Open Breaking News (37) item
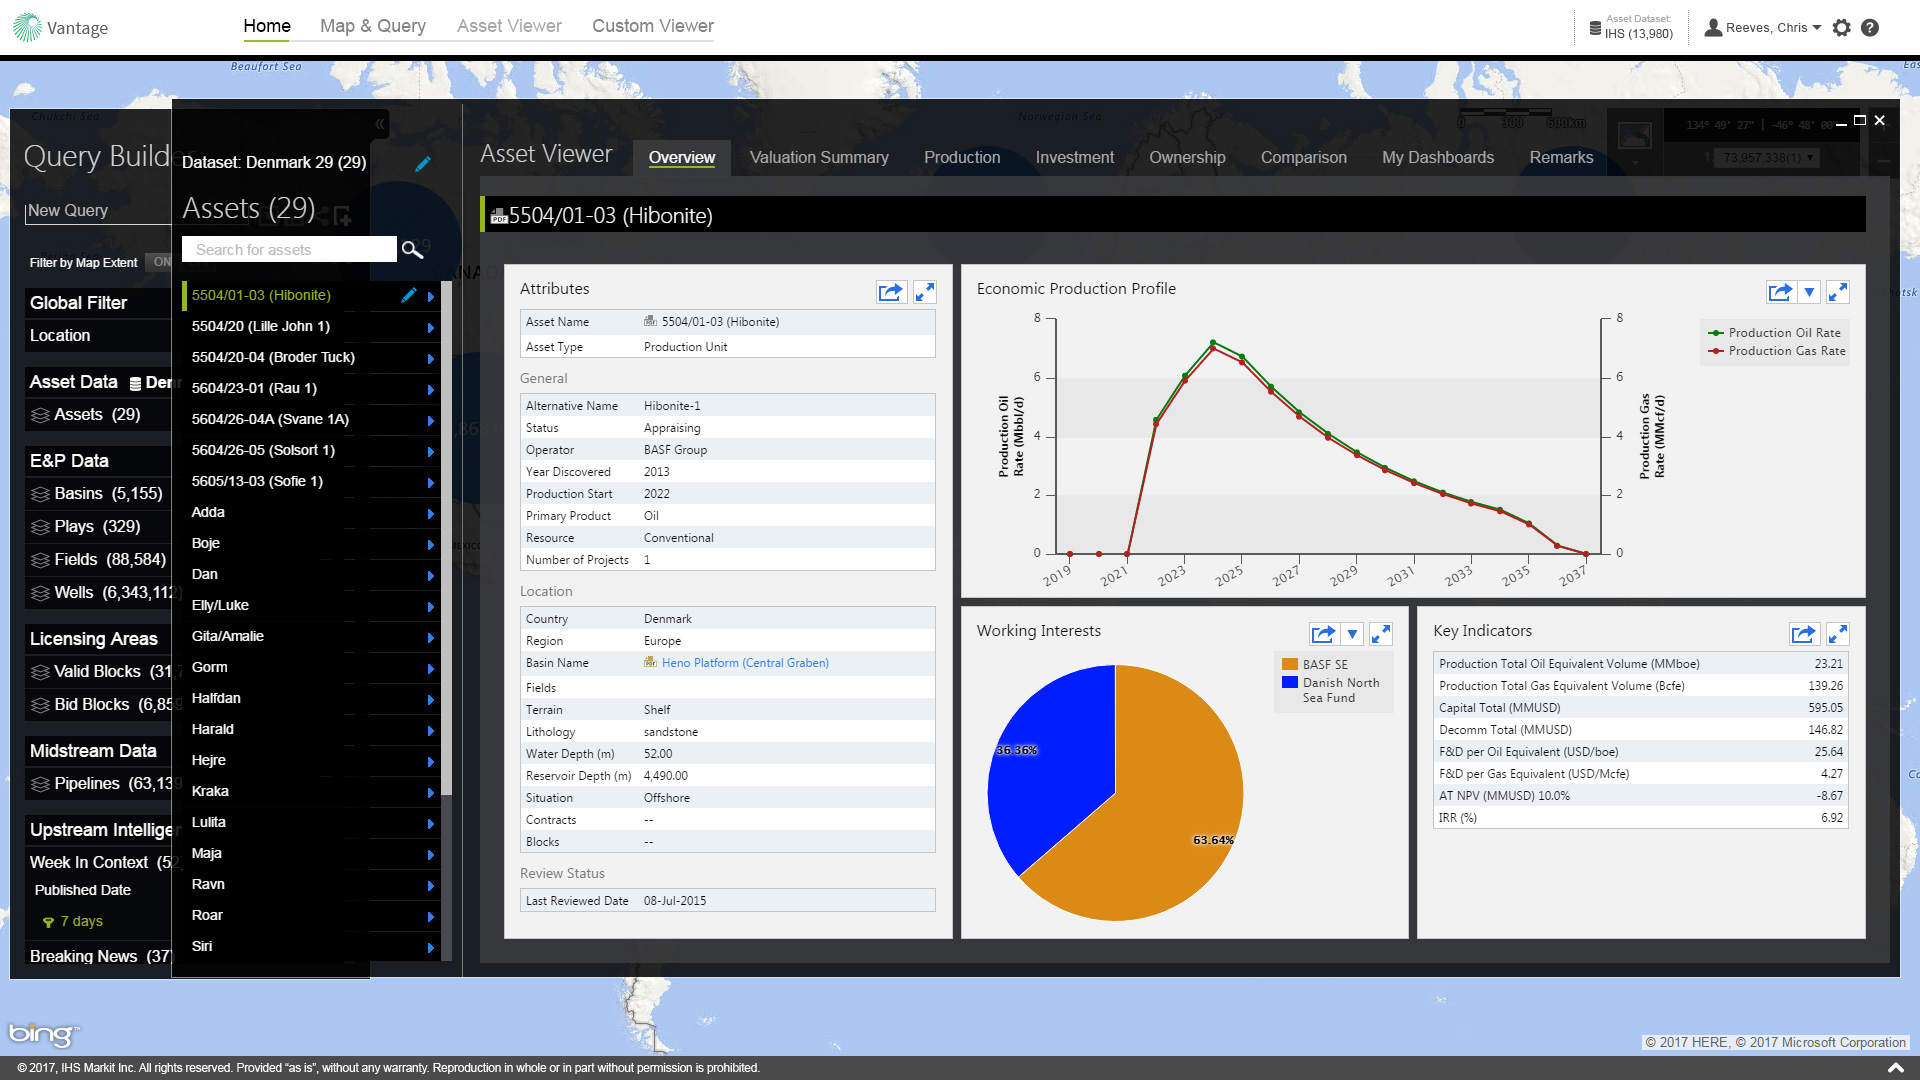The height and width of the screenshot is (1080, 1920). (100, 957)
